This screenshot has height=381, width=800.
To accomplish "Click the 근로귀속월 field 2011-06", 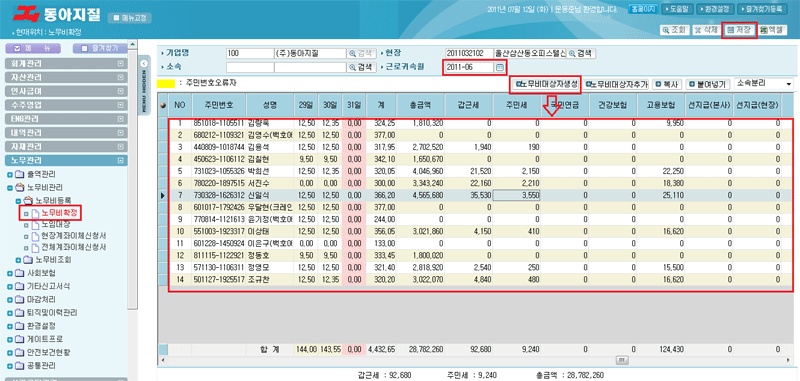I will pos(469,67).
